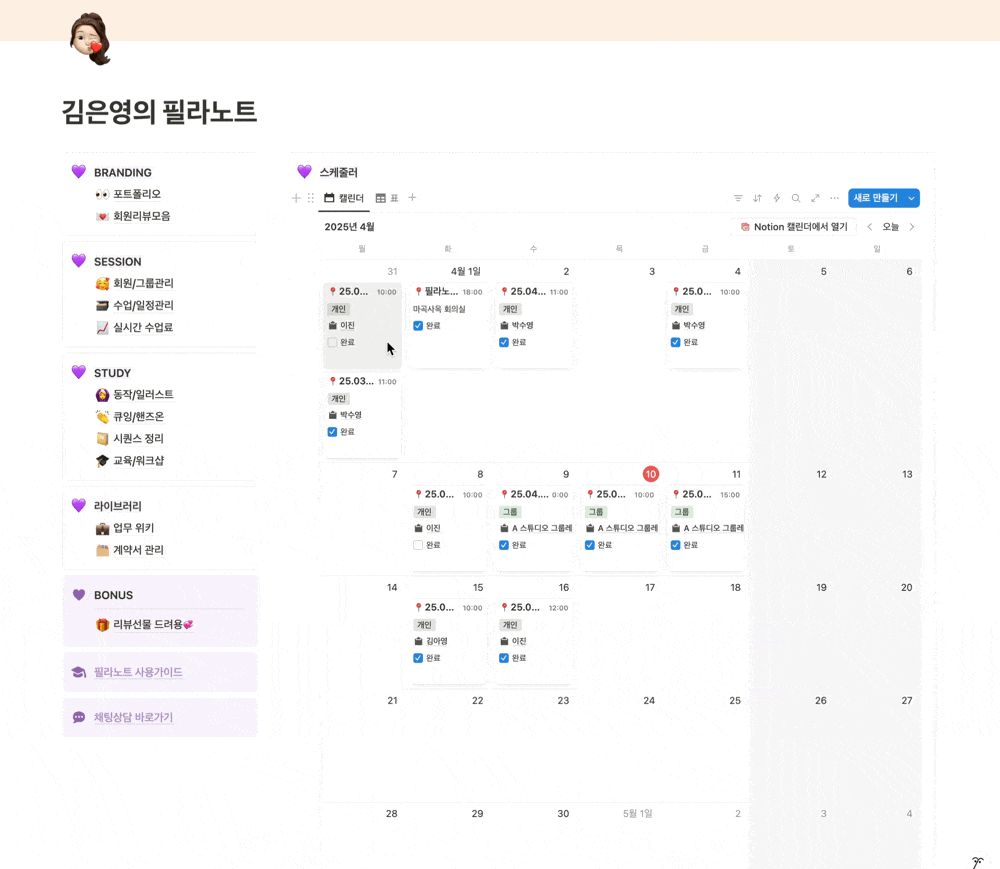Open 시퀀스 정리 page link
Screen dimensions: 1000x869
click(138, 439)
